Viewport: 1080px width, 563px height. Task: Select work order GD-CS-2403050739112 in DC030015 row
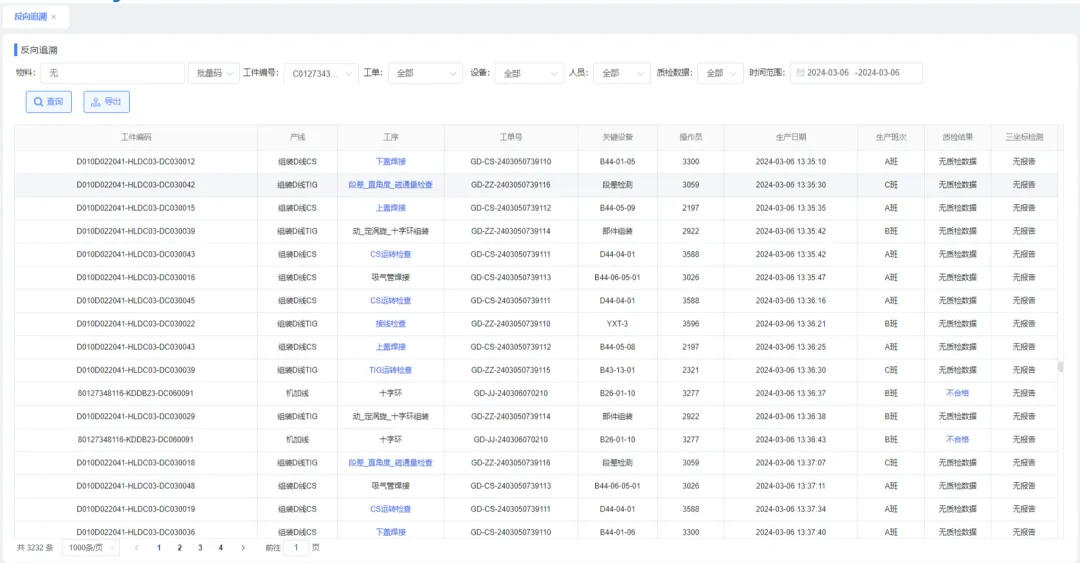(511, 208)
